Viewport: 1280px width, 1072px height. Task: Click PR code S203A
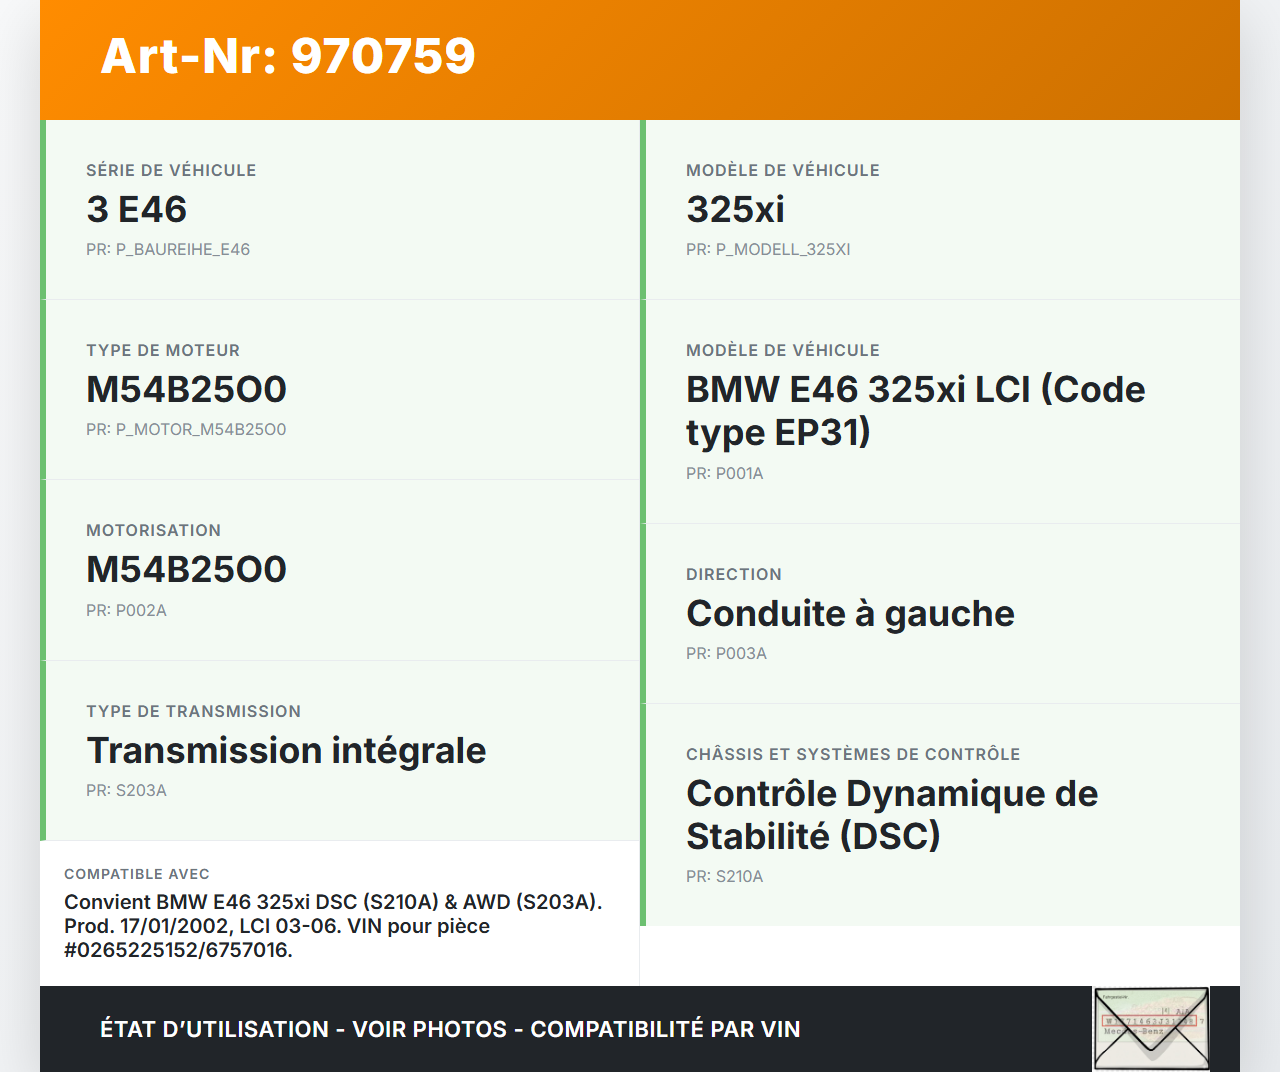coord(126,790)
